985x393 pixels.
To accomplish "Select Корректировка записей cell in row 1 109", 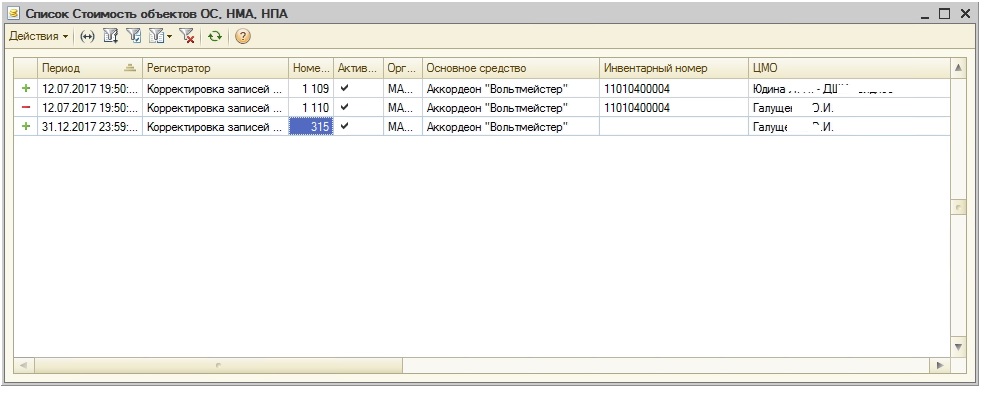I will [215, 89].
